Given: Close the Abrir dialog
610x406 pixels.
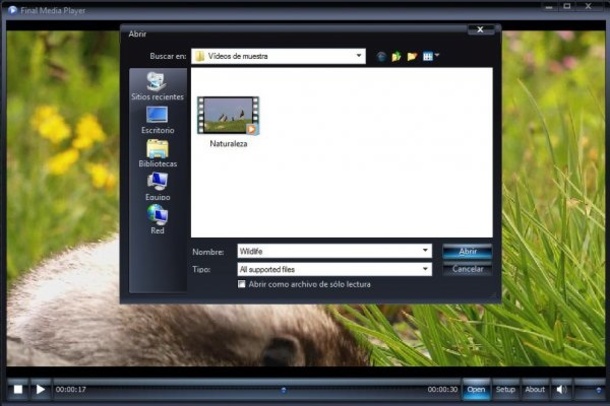Looking at the screenshot, I should 480,30.
